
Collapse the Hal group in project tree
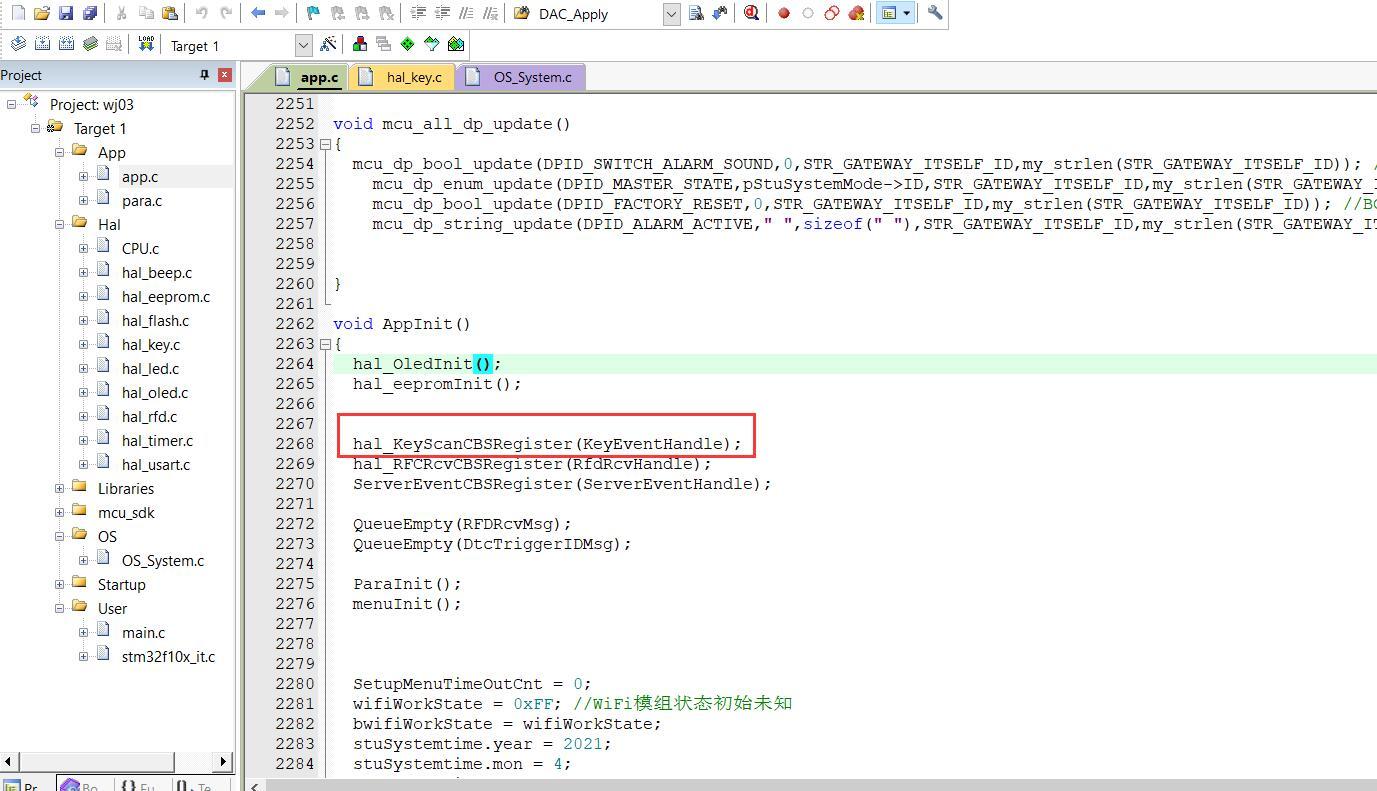pyautogui.click(x=59, y=224)
